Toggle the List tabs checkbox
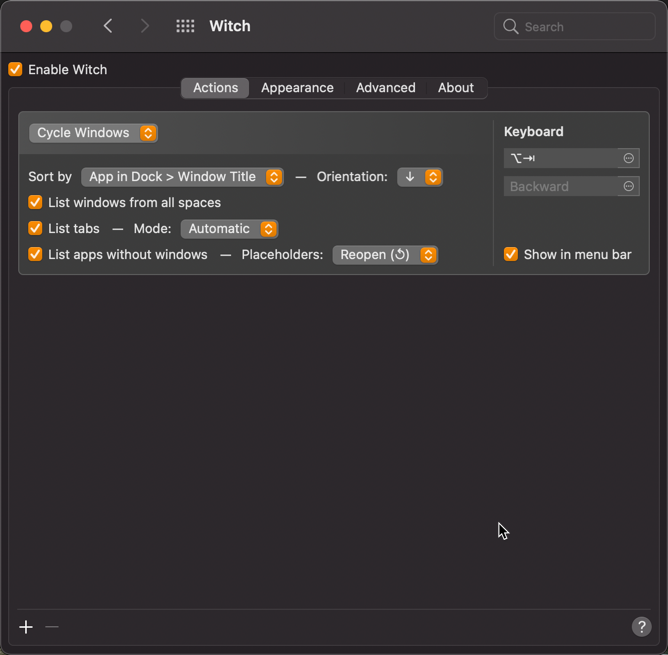The image size is (668, 655). point(35,228)
